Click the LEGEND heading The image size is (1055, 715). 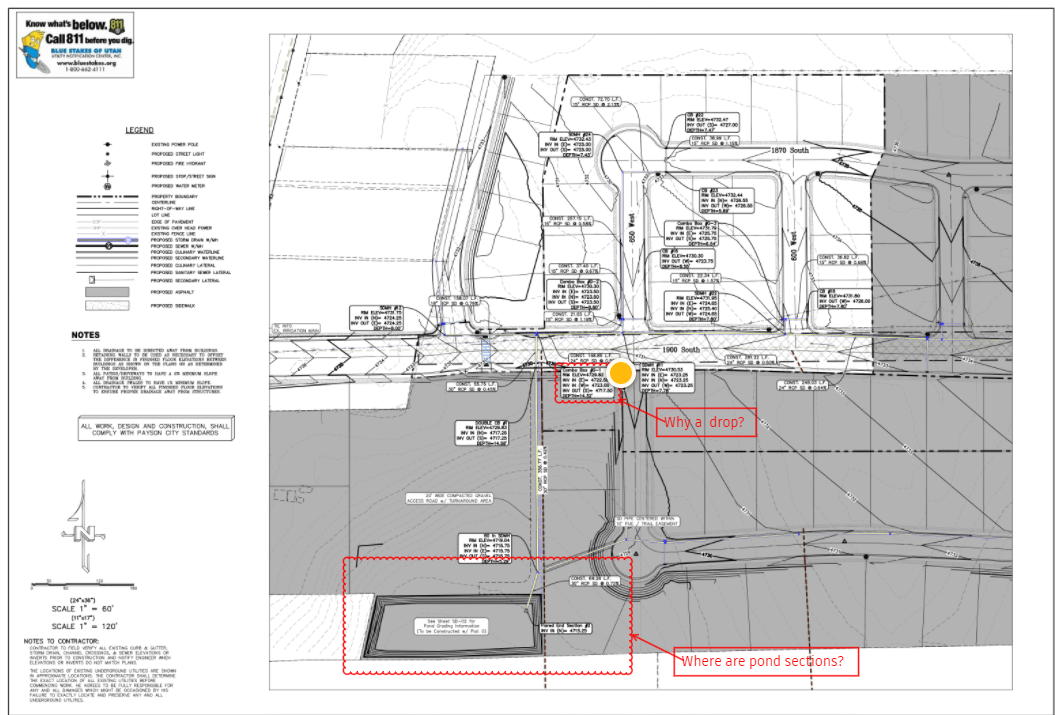140,130
